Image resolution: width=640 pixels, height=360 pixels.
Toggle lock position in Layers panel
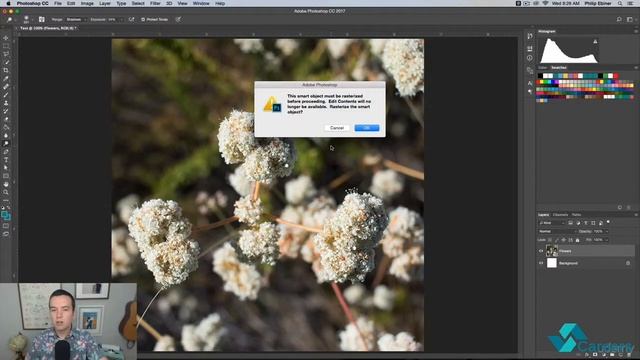564,240
